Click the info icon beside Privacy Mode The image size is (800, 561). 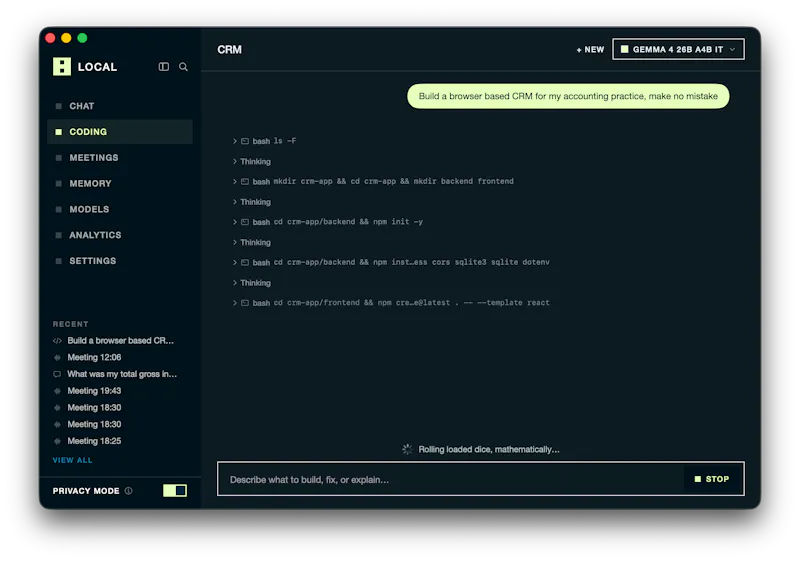[129, 491]
